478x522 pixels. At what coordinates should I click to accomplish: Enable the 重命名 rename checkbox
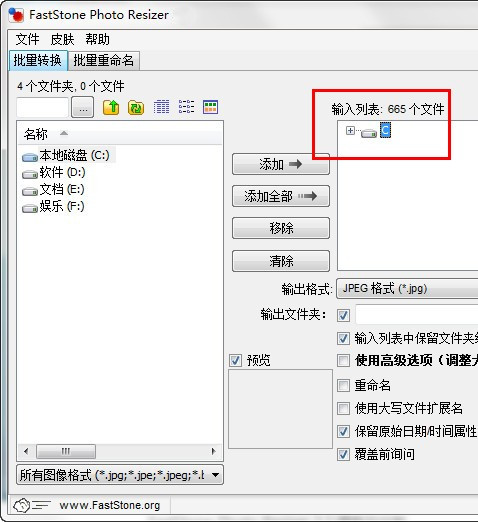343,385
